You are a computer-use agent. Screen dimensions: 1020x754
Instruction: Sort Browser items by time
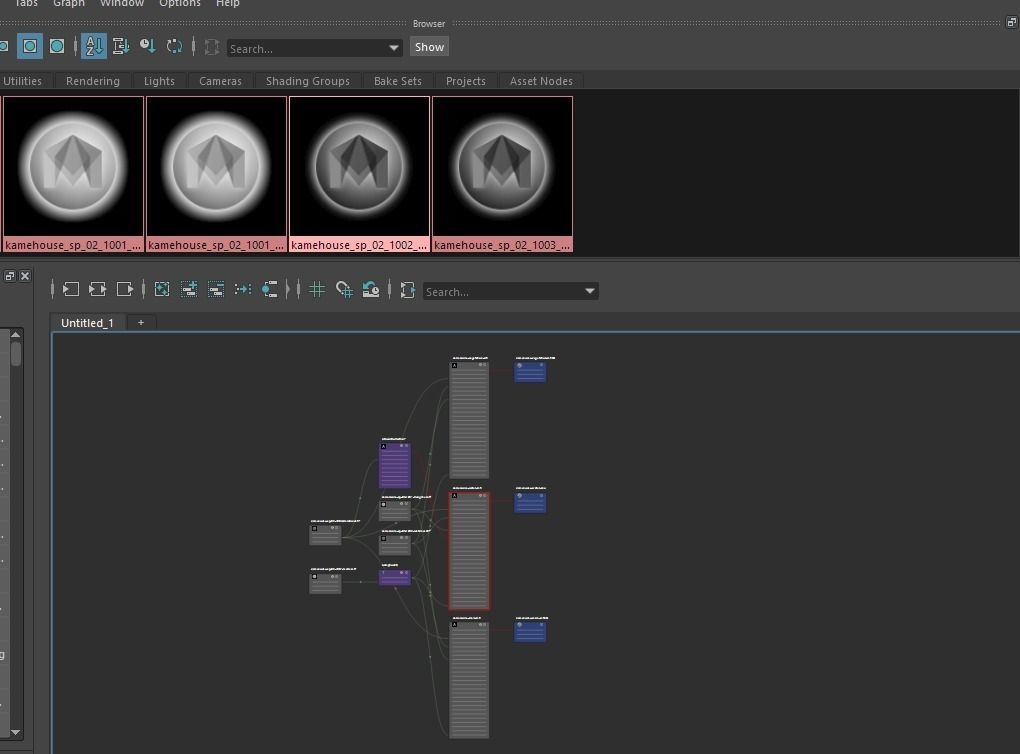point(148,47)
